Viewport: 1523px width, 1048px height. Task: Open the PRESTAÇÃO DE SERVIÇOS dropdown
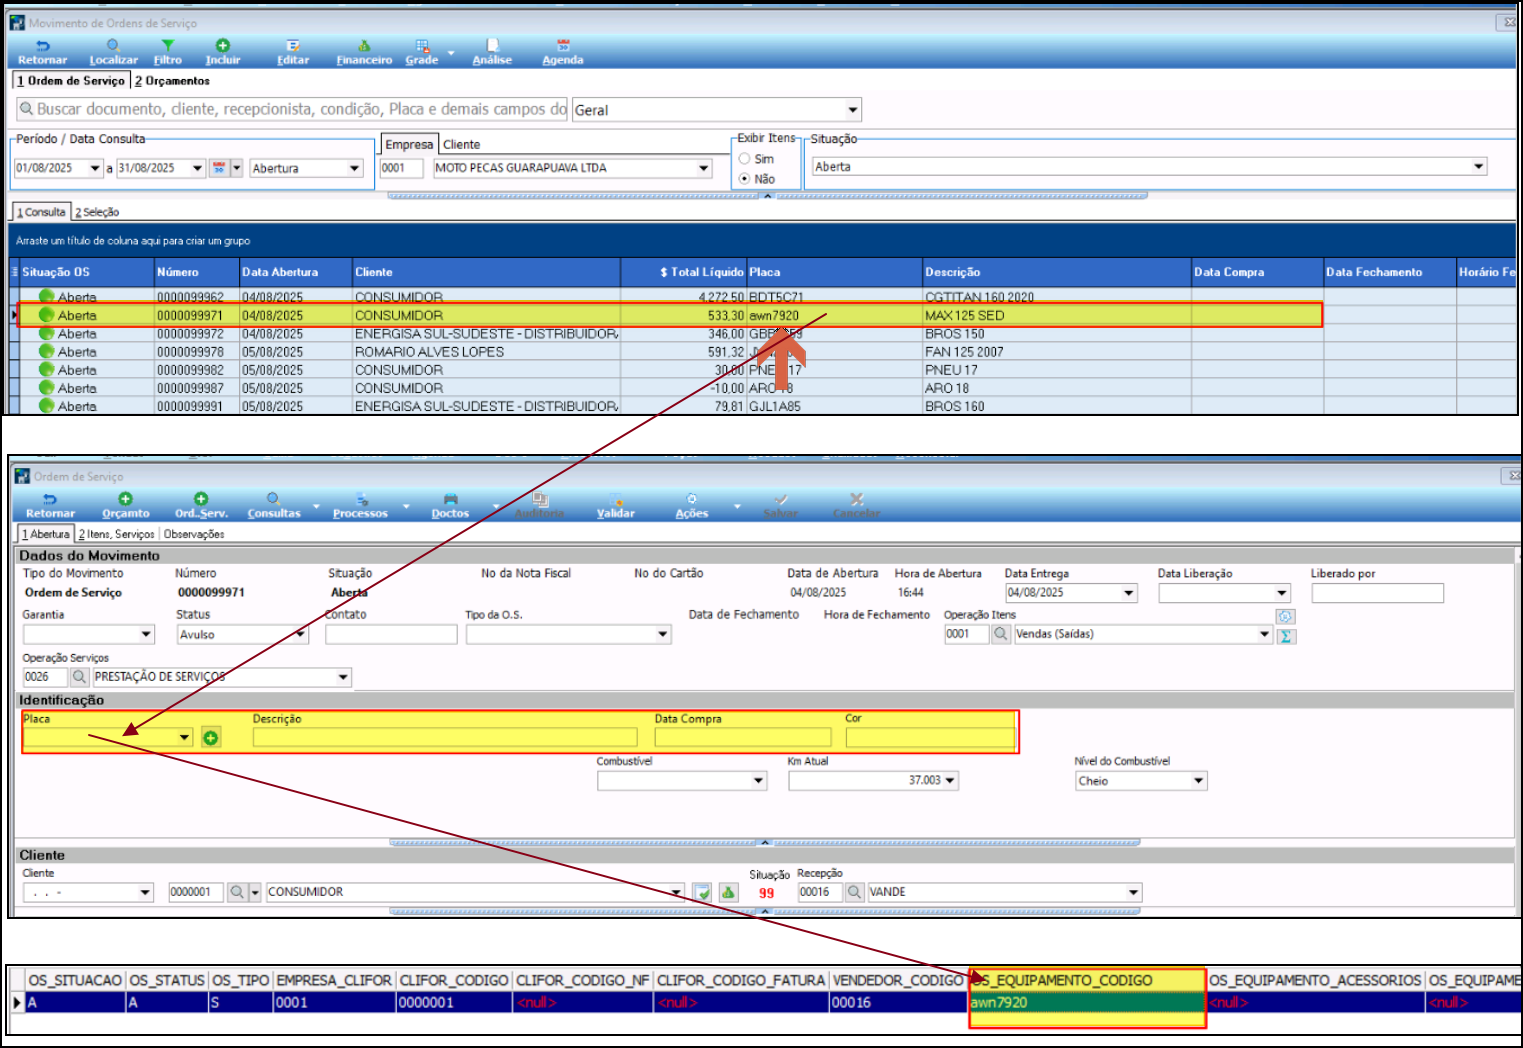click(x=343, y=677)
